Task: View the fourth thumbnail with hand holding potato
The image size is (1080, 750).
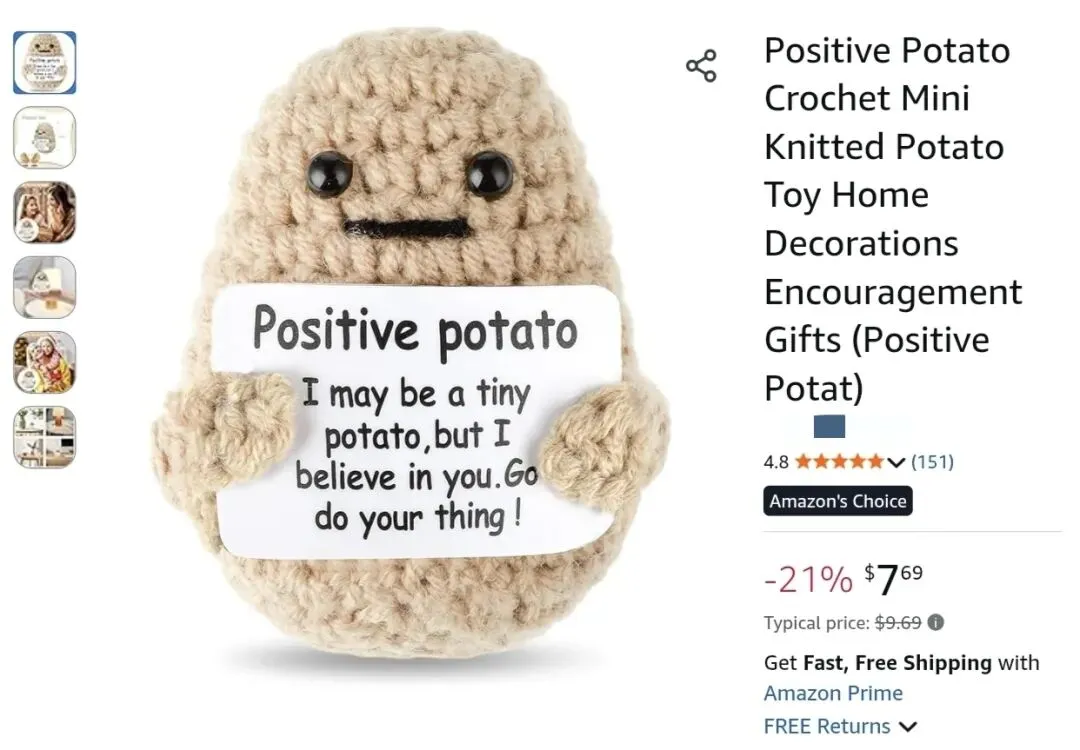Action: (45, 287)
